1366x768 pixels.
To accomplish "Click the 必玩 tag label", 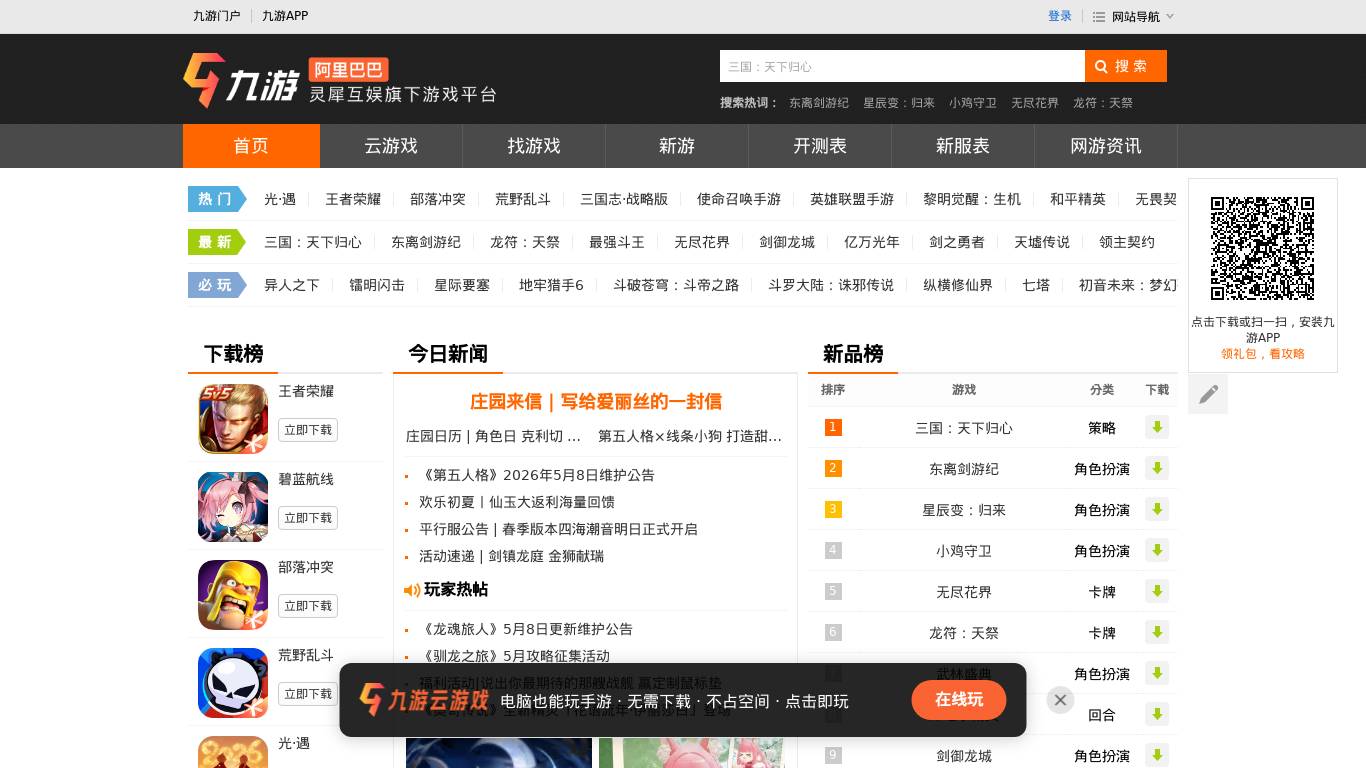I will point(216,285).
